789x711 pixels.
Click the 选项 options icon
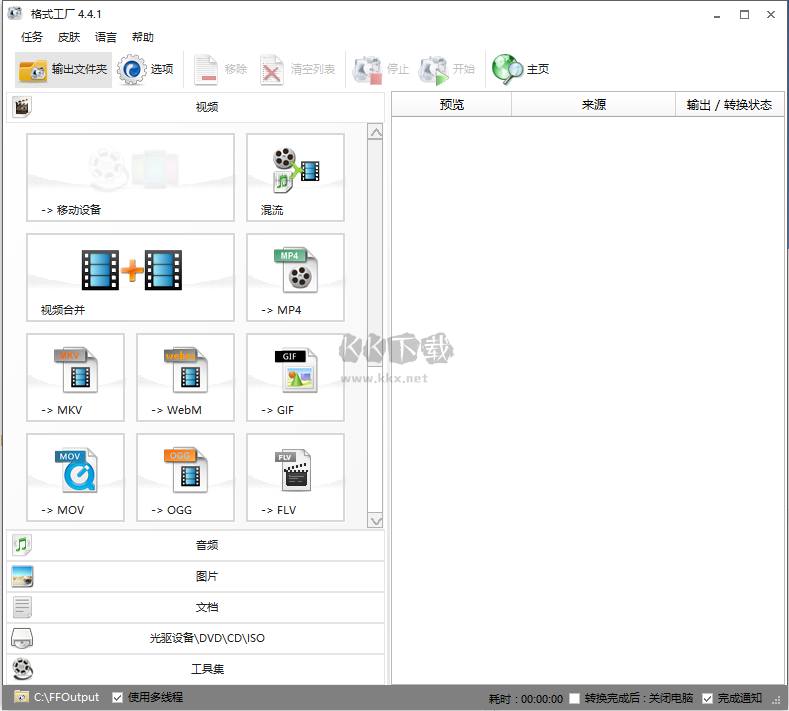(146, 69)
